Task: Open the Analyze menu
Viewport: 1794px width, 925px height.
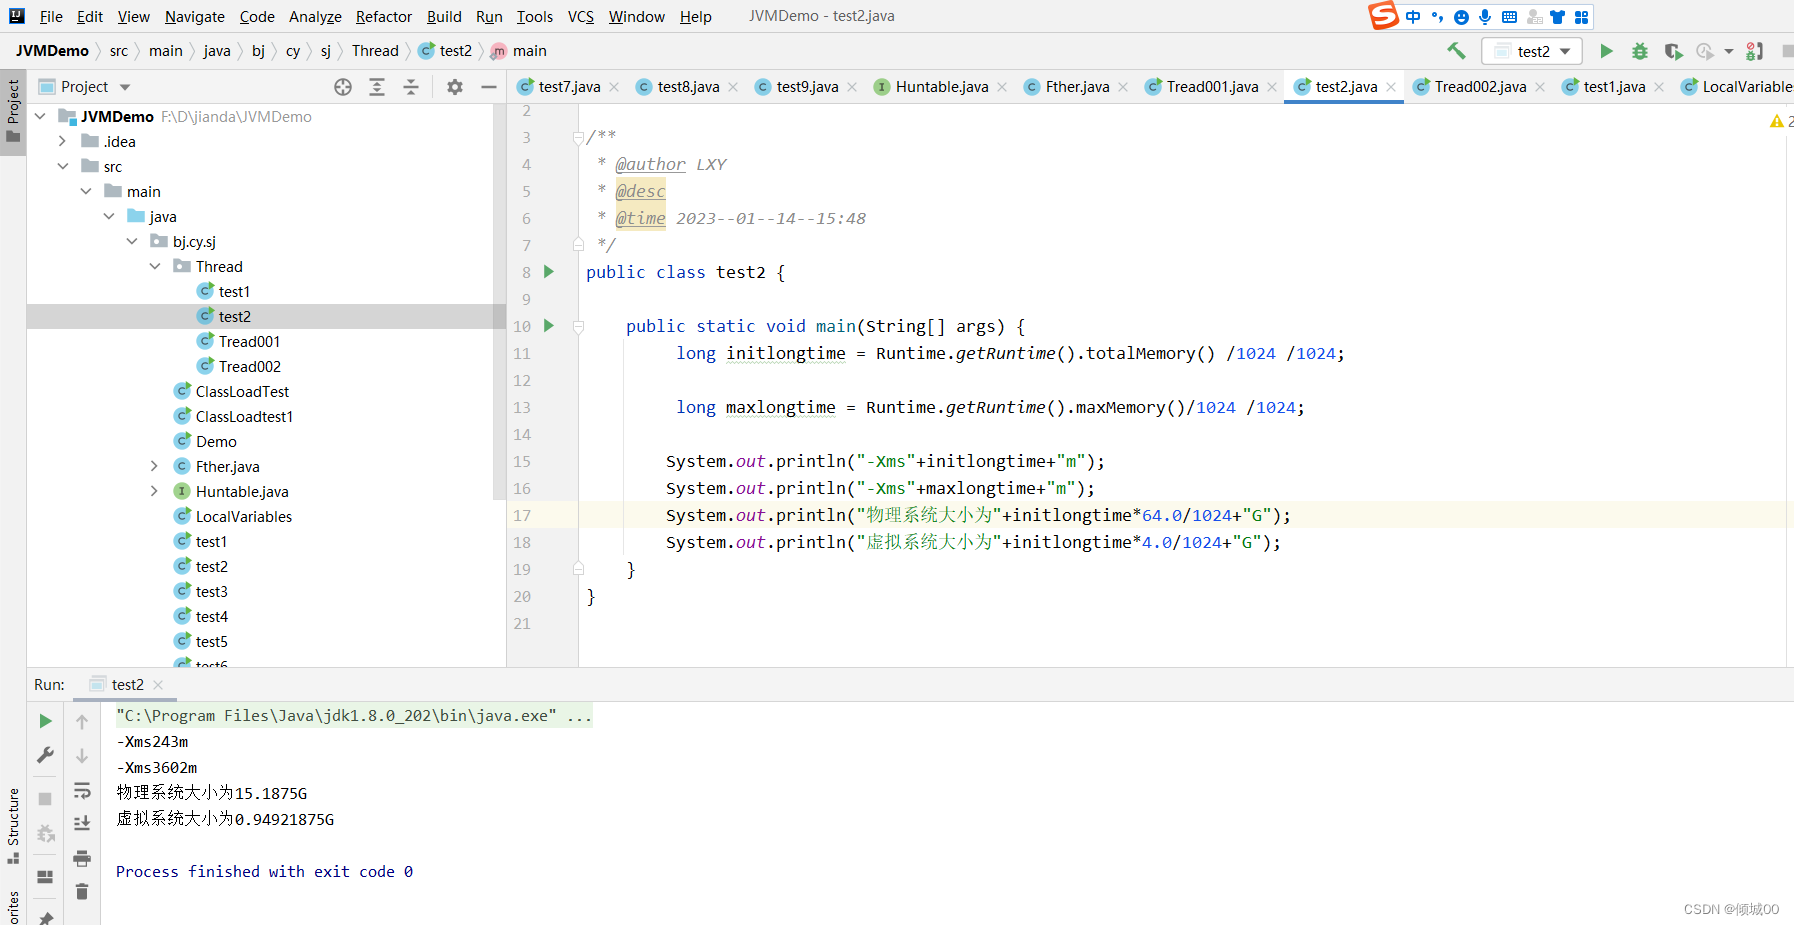Action: tap(315, 16)
